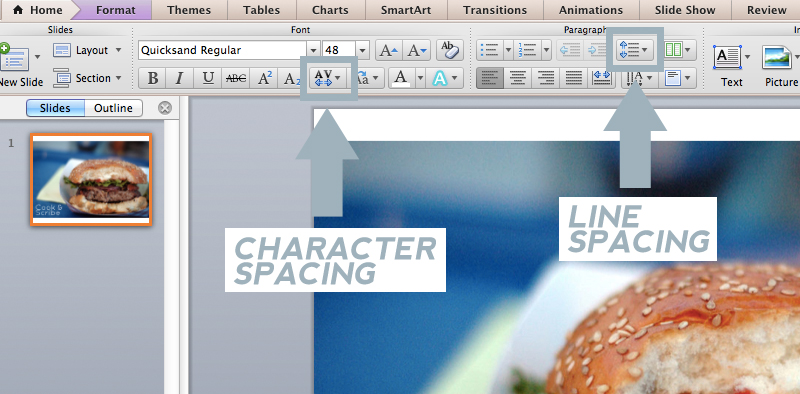800x394 pixels.
Task: Switch to the Format tab
Action: click(116, 10)
